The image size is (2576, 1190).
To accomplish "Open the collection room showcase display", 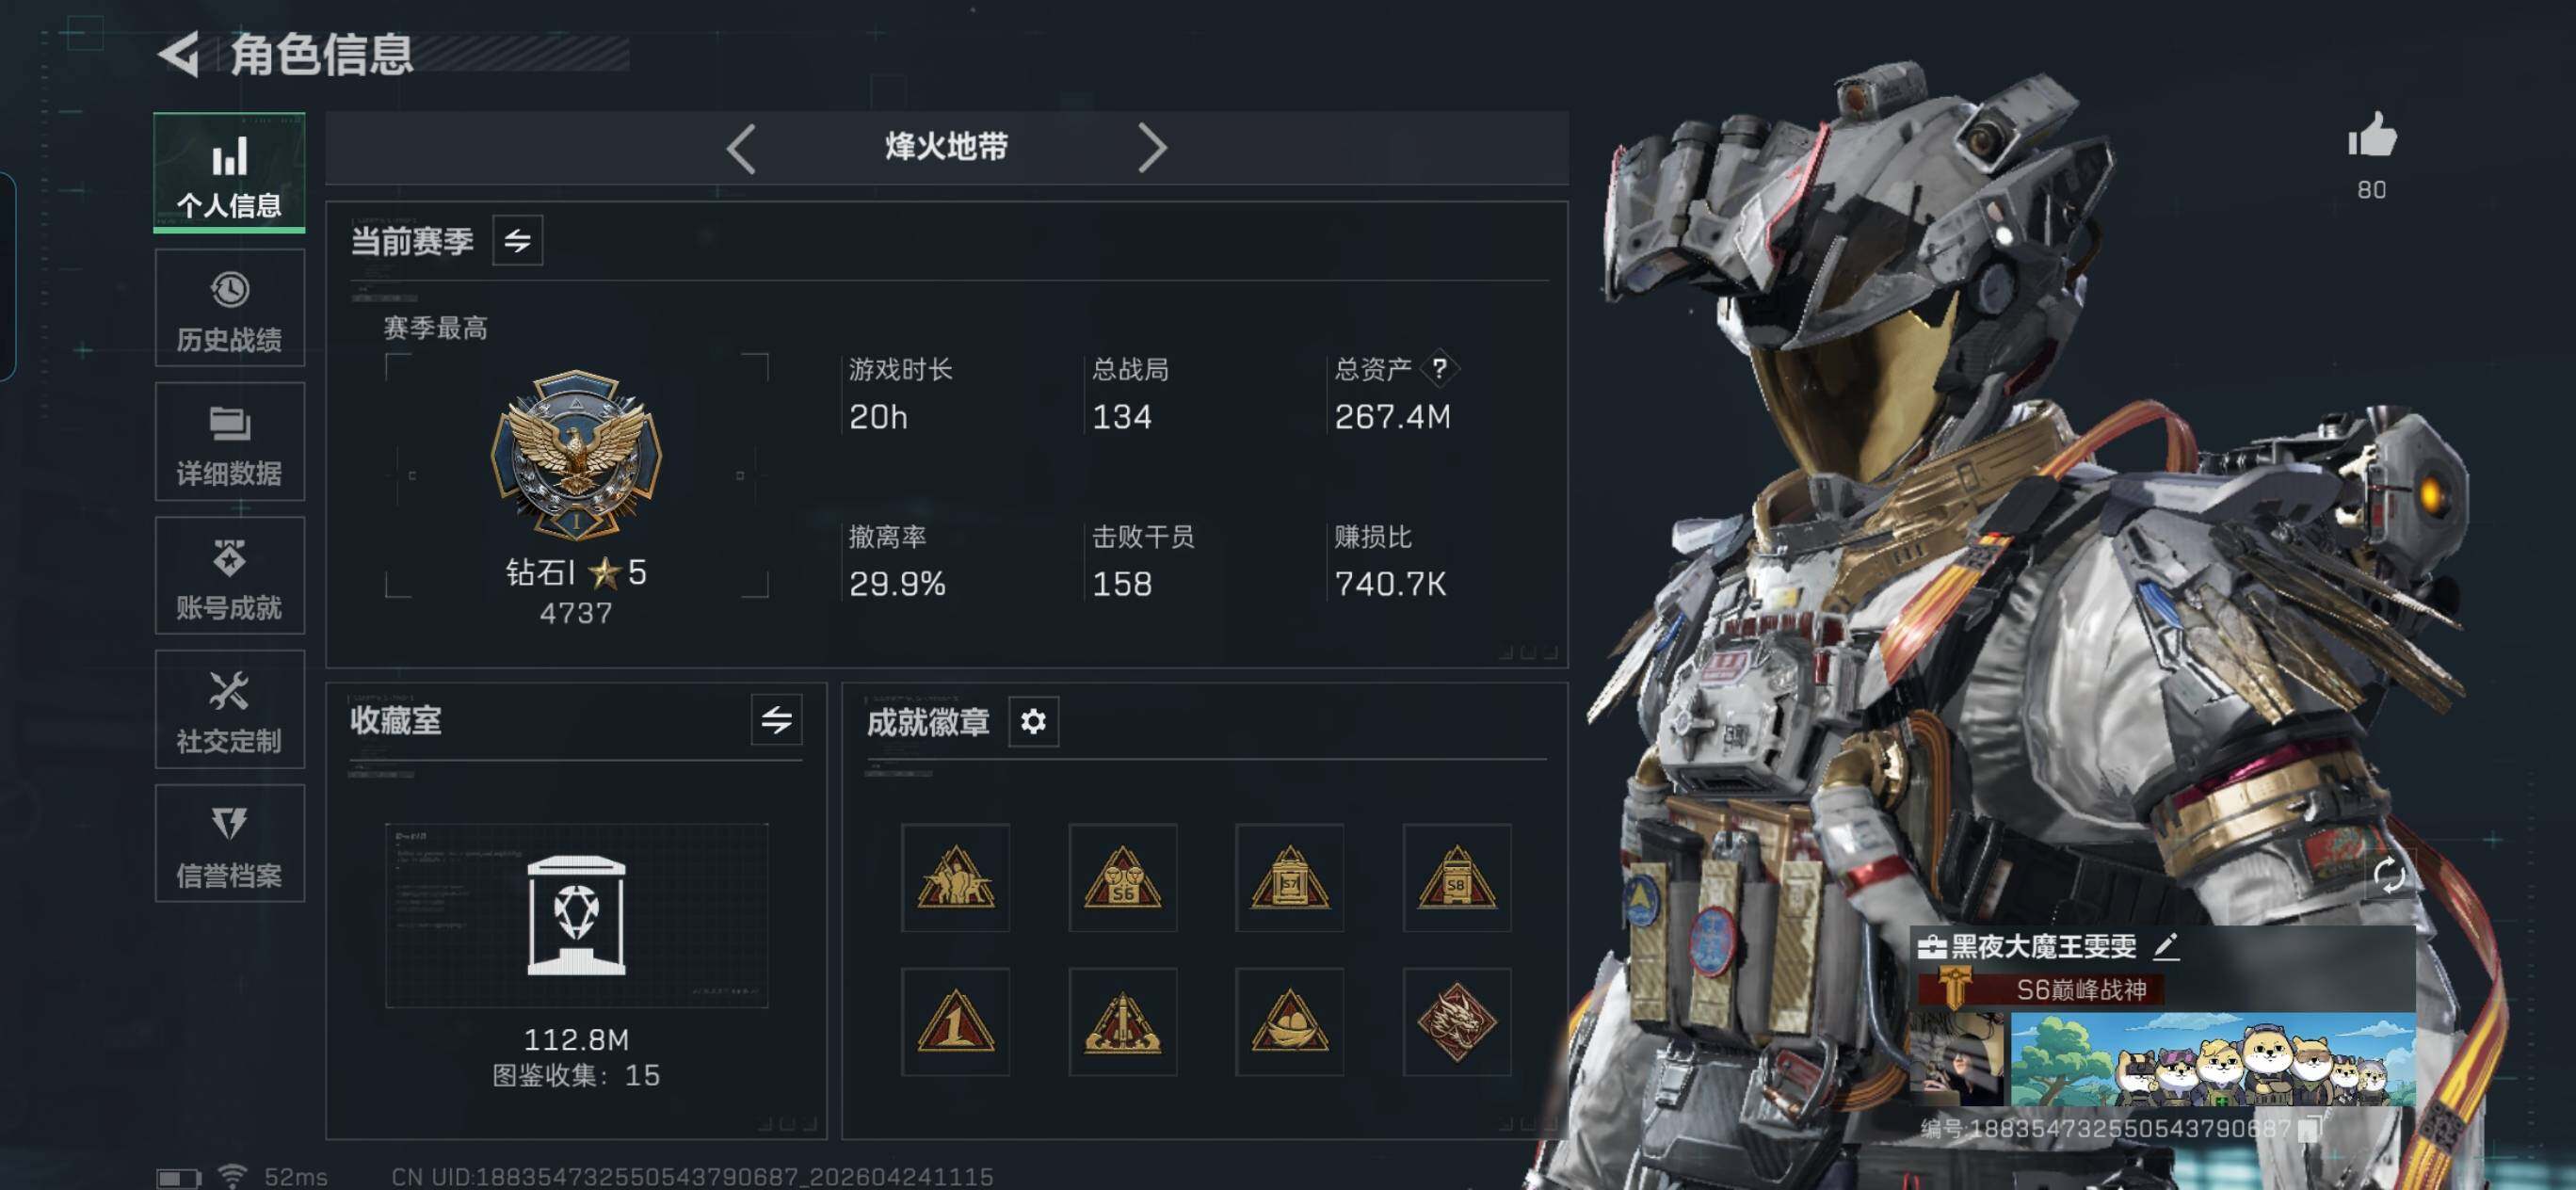I will (577, 916).
